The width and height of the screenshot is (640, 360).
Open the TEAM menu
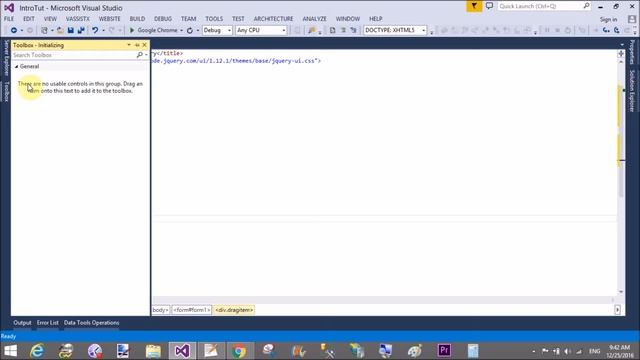coord(189,19)
